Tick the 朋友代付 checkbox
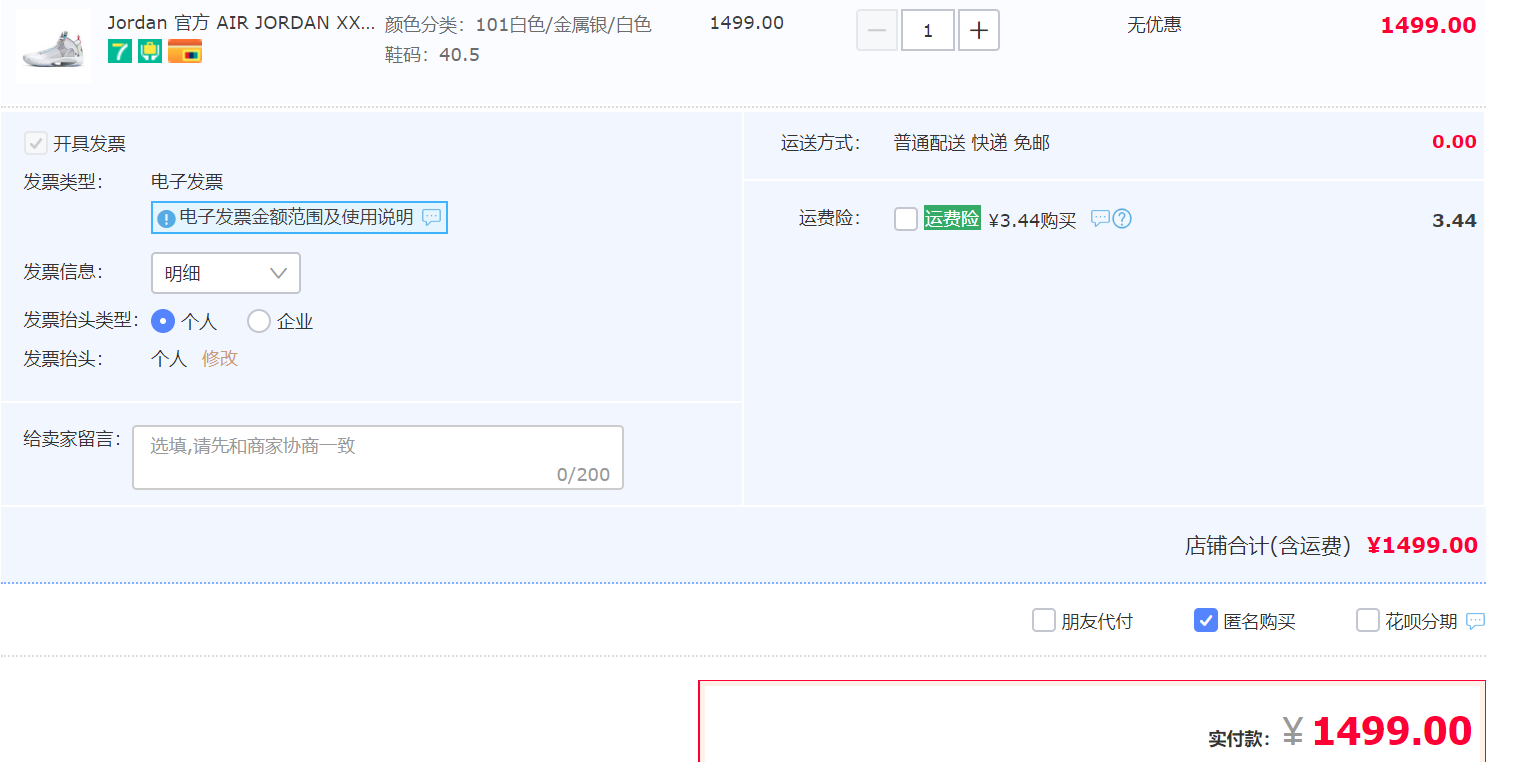The height and width of the screenshot is (762, 1536). click(x=1044, y=621)
